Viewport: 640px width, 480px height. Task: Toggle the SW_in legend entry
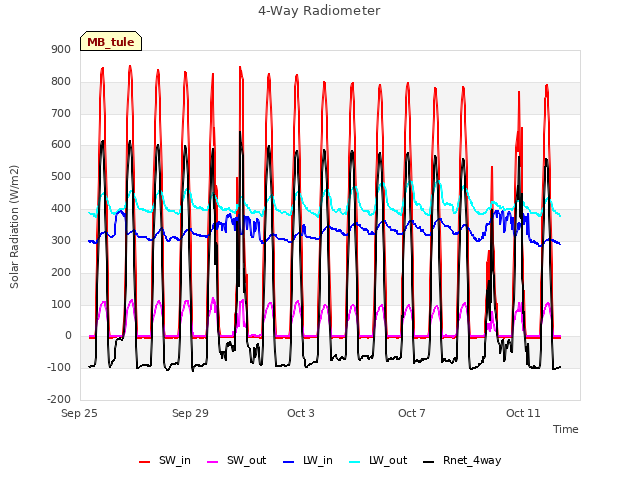[165, 460]
